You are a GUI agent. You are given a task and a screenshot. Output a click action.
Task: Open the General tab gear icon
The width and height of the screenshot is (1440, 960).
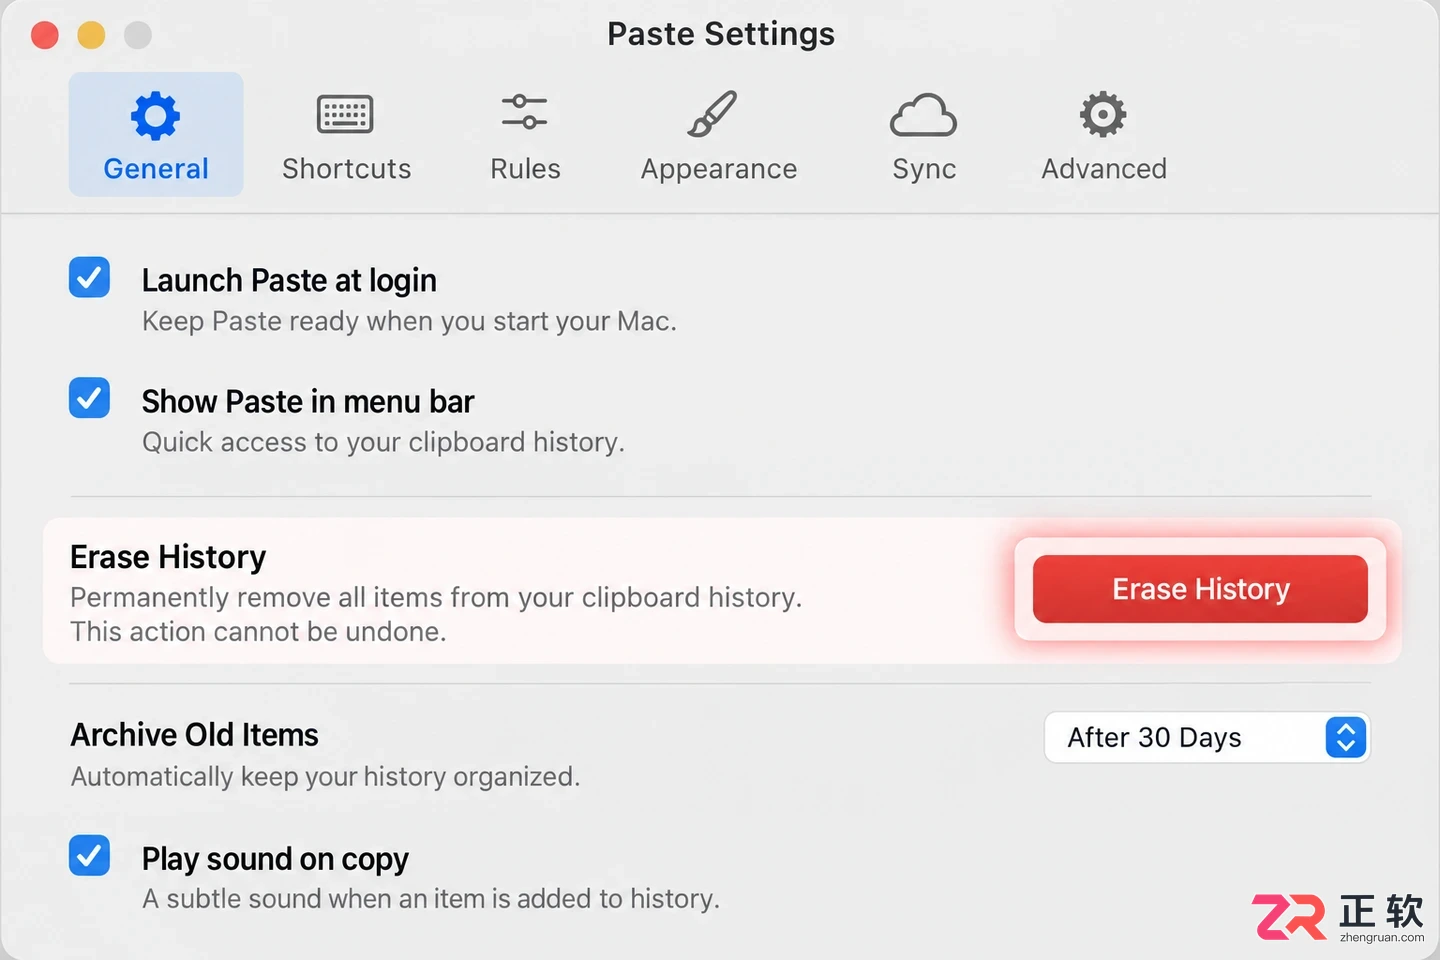click(x=156, y=116)
